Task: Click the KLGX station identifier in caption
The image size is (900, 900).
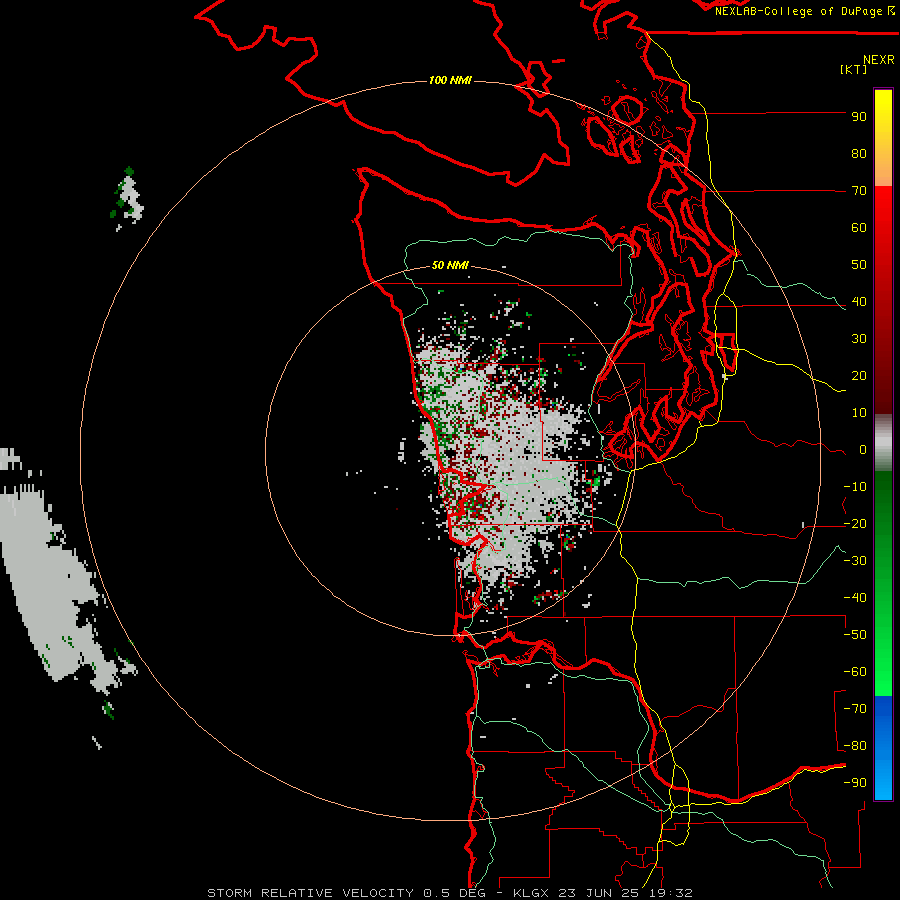Action: click(531, 893)
